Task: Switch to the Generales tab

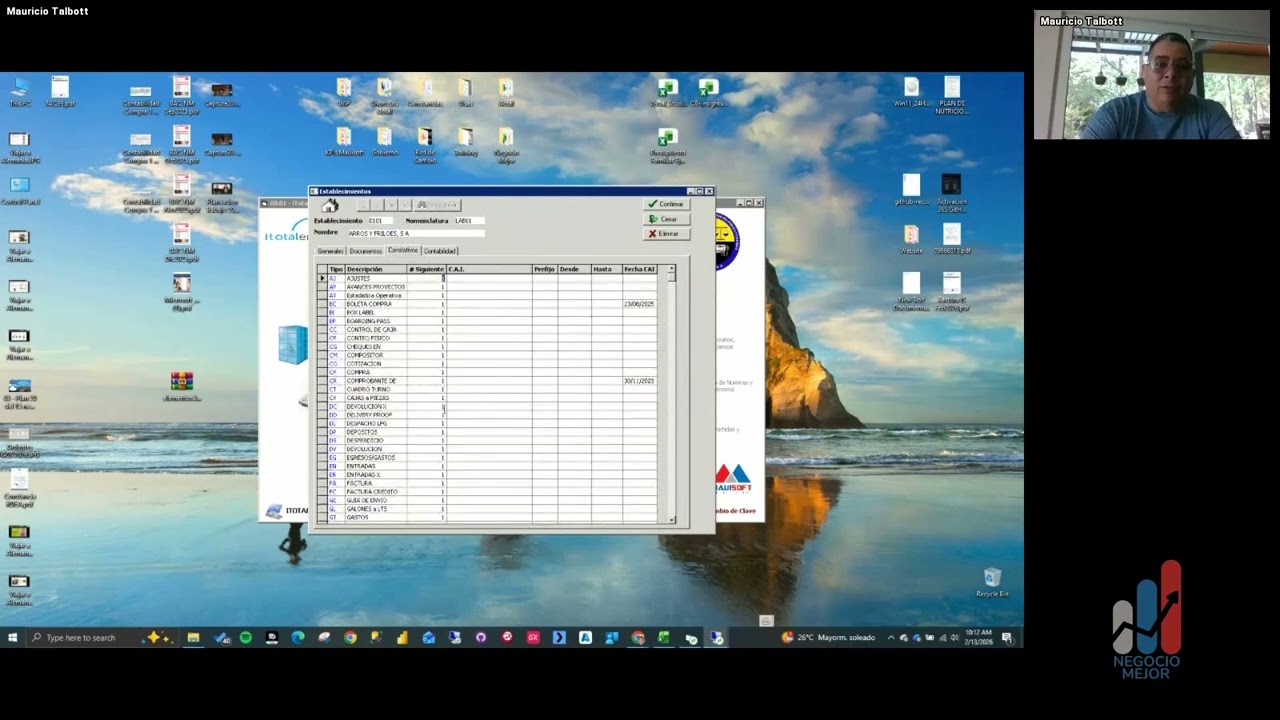Action: point(330,251)
